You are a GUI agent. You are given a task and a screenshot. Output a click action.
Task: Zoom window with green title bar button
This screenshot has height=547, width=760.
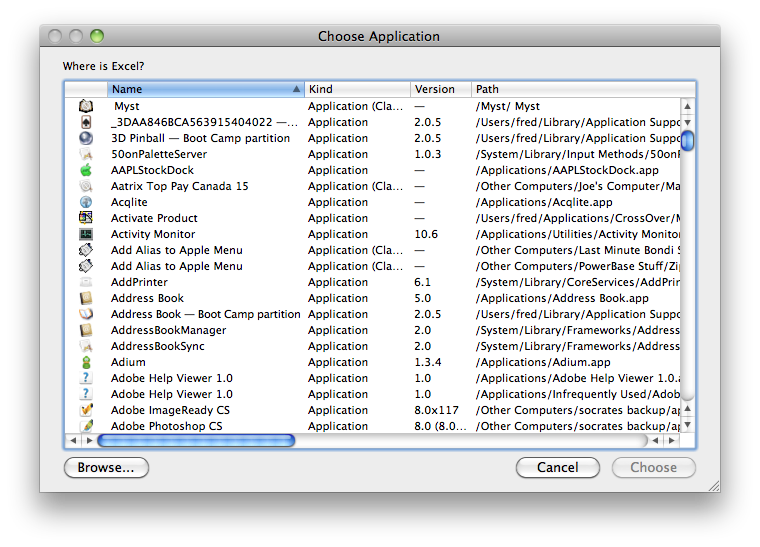[x=97, y=36]
